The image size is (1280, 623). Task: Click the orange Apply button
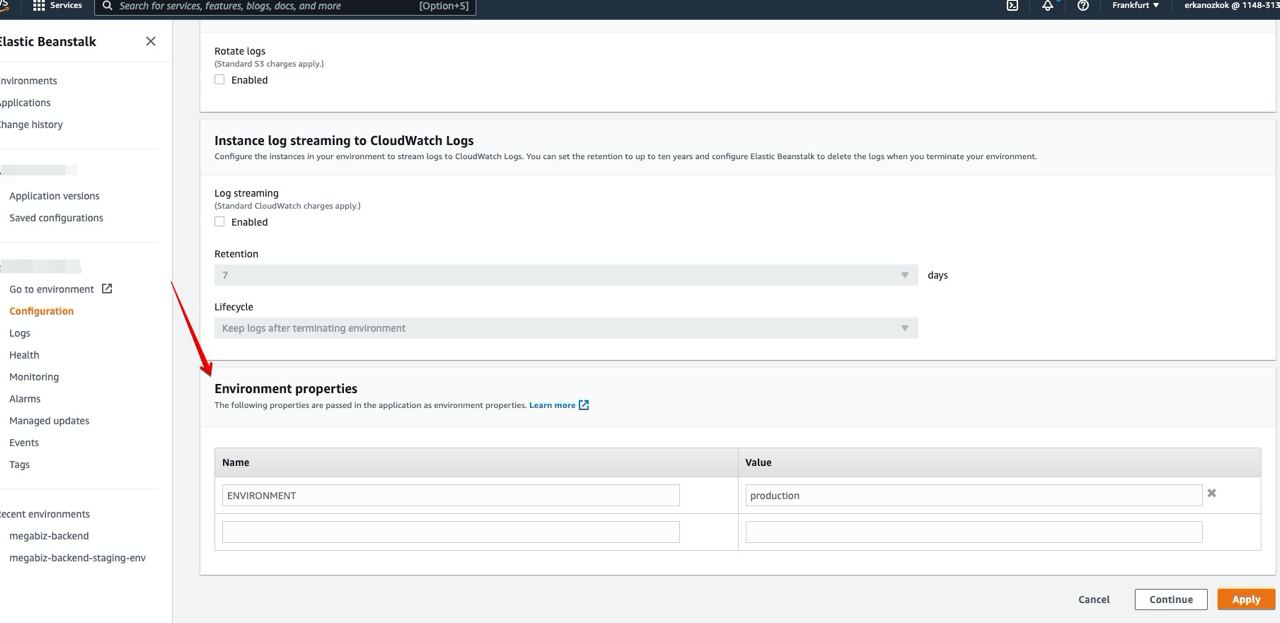point(1246,600)
